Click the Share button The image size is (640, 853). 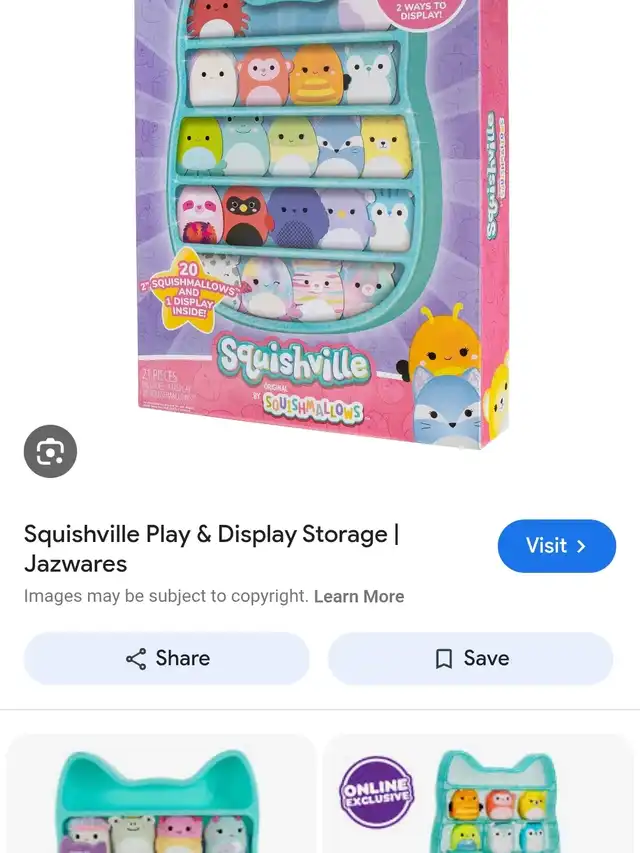tap(167, 658)
